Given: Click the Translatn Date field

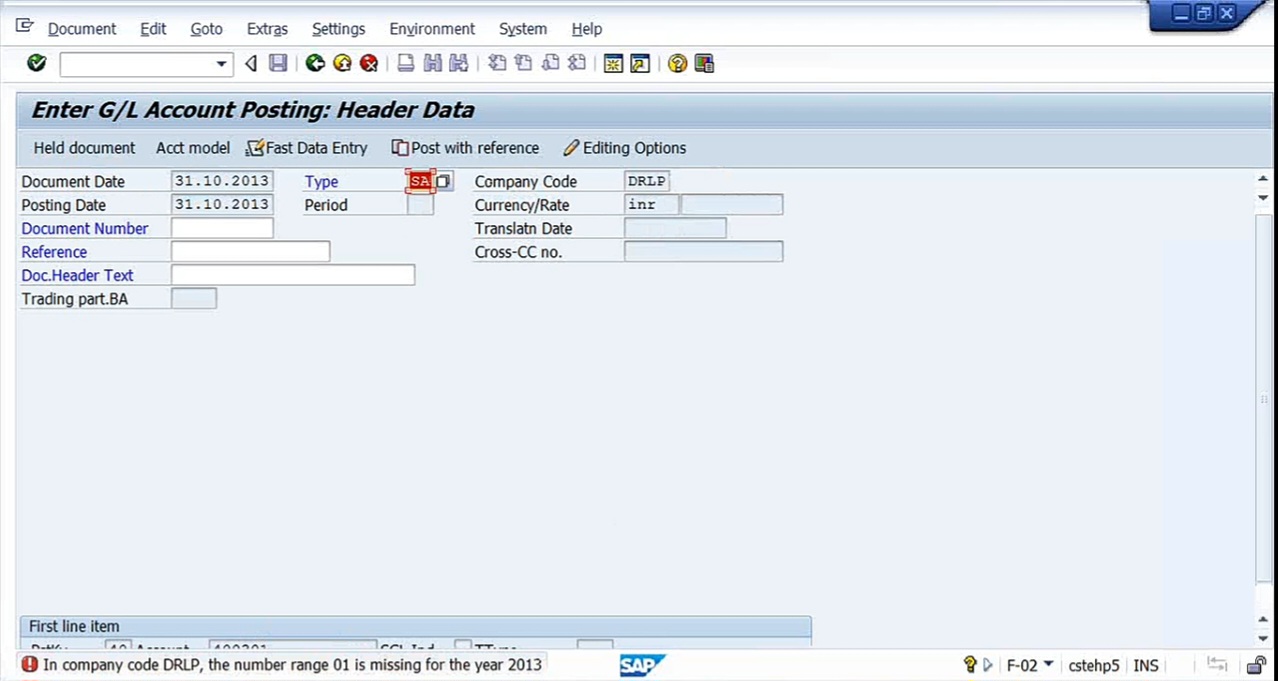Looking at the screenshot, I should [675, 228].
